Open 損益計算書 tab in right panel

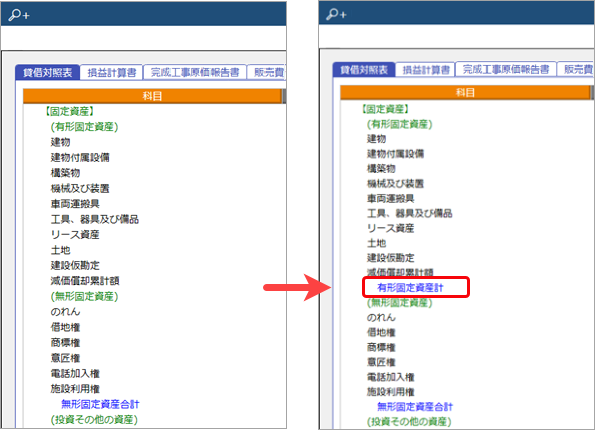point(425,70)
